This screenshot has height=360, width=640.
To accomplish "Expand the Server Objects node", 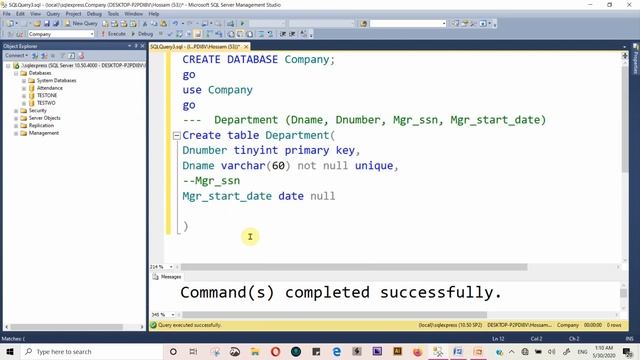I will click(x=16, y=118).
